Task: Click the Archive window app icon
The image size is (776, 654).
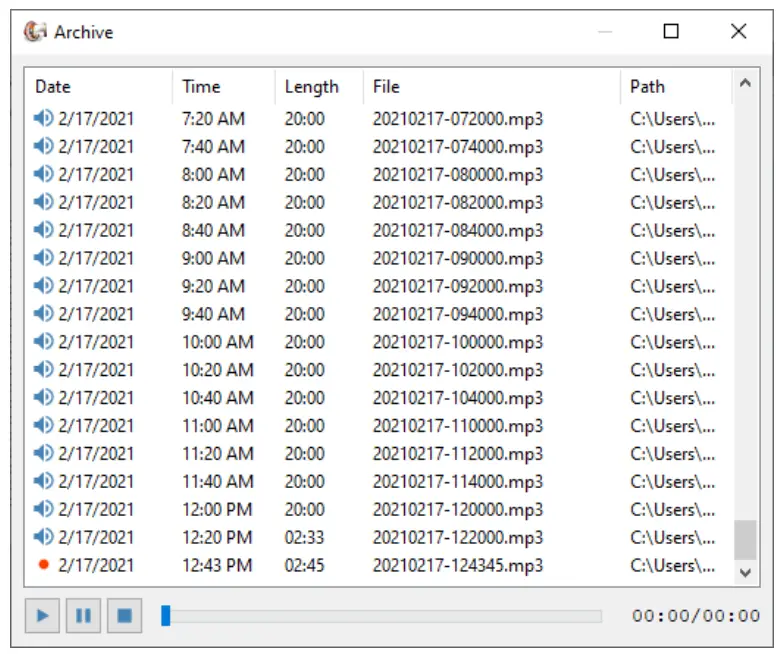Action: coord(35,32)
